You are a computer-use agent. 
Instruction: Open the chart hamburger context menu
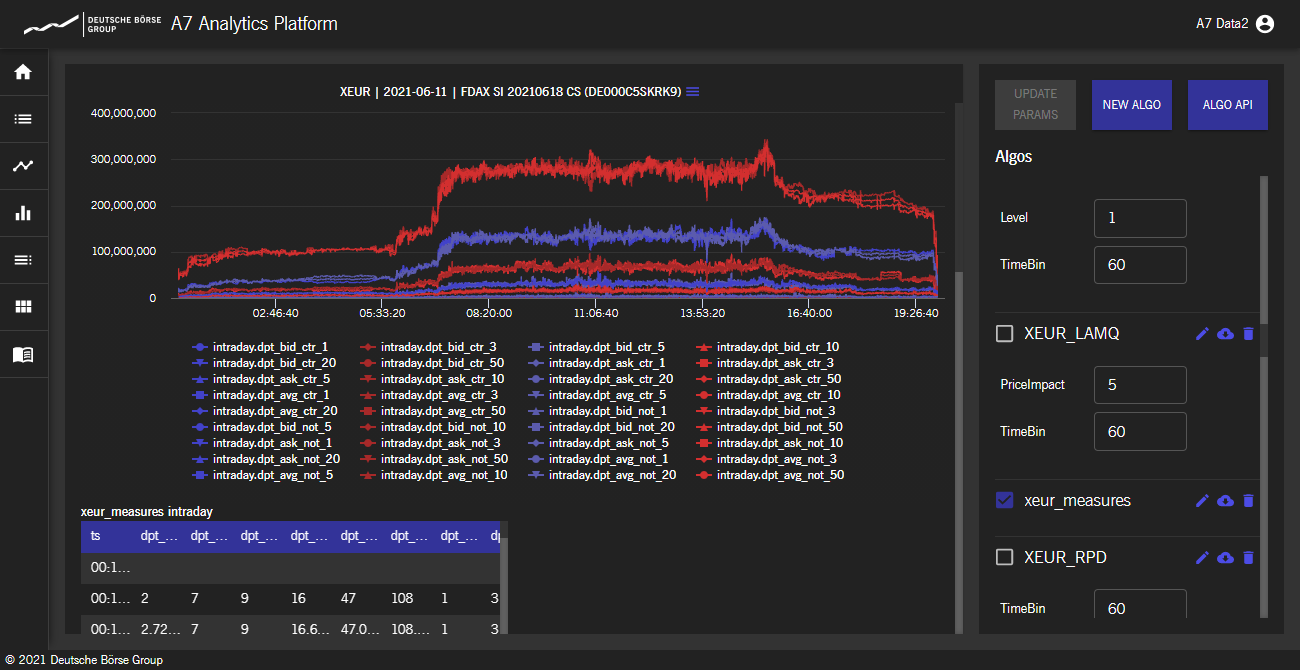click(692, 92)
